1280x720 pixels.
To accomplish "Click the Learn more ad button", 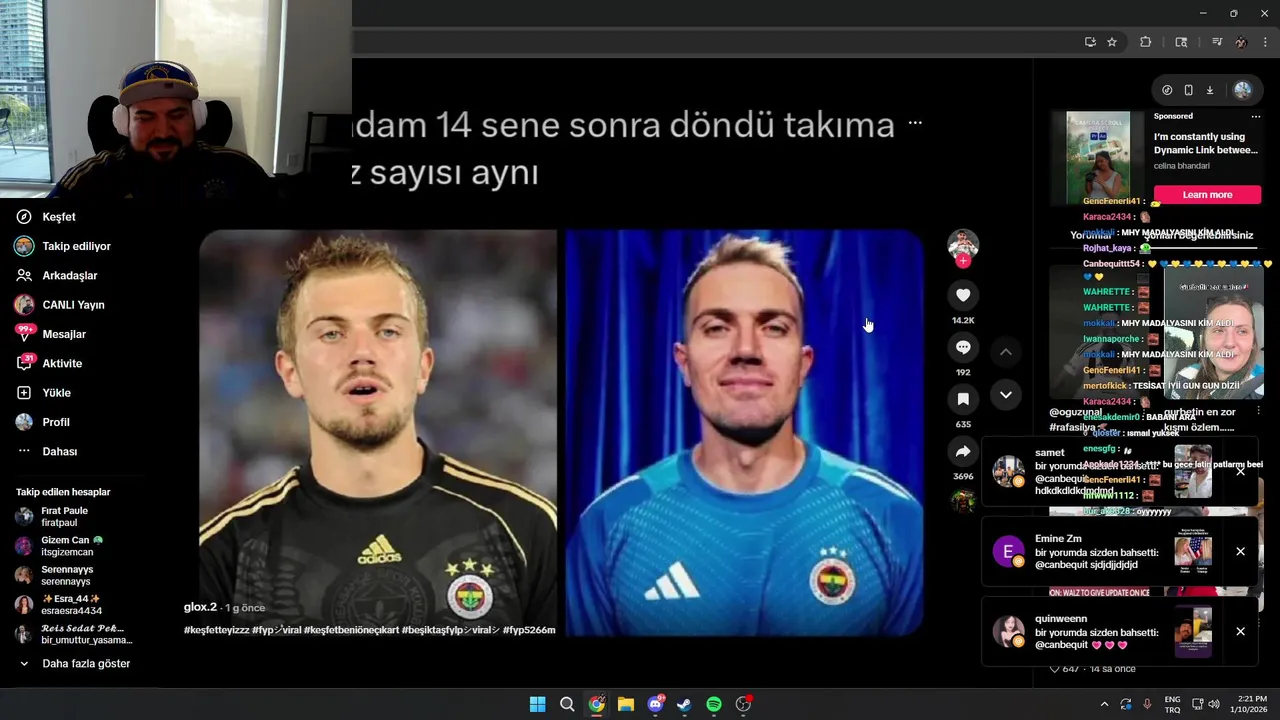I will 1207,194.
